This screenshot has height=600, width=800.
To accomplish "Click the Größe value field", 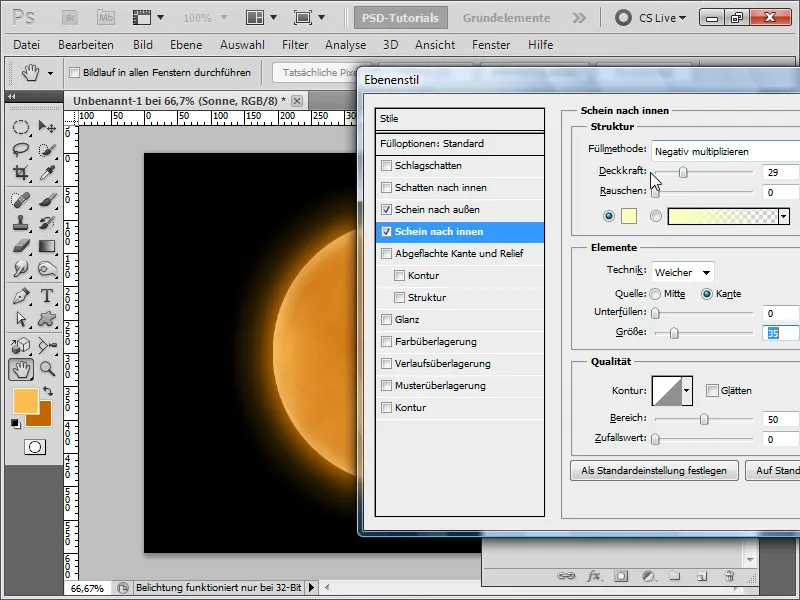I will 781,333.
